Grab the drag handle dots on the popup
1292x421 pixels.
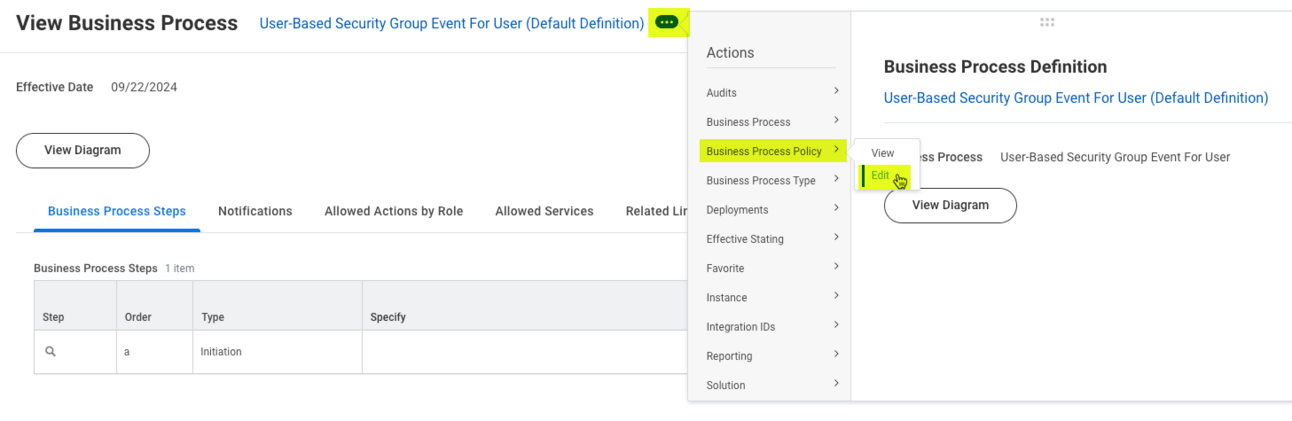pyautogui.click(x=1047, y=22)
